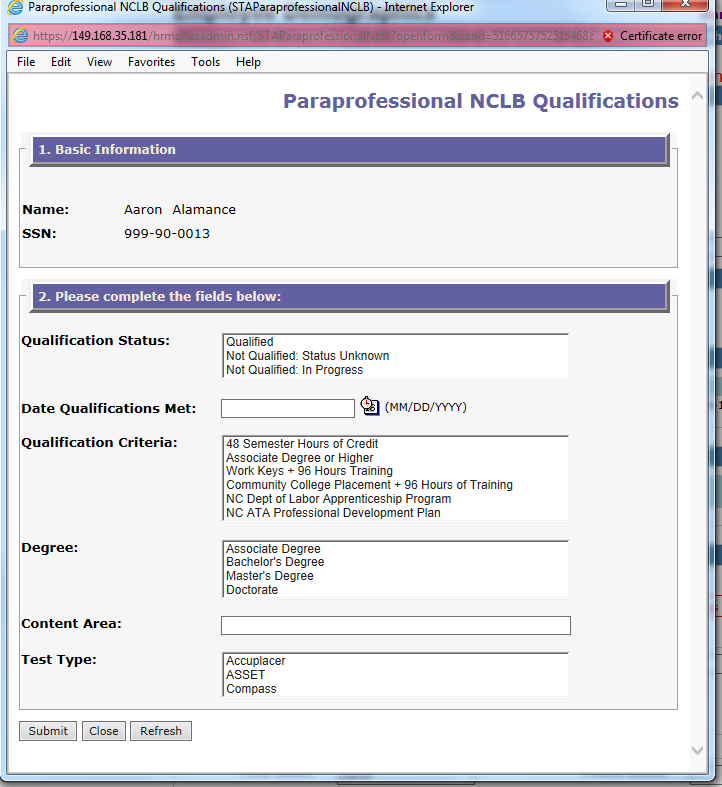Screen dimensions: 722x787
Task: Select 'Qualified' in Qualification Status list
Action: tap(250, 342)
